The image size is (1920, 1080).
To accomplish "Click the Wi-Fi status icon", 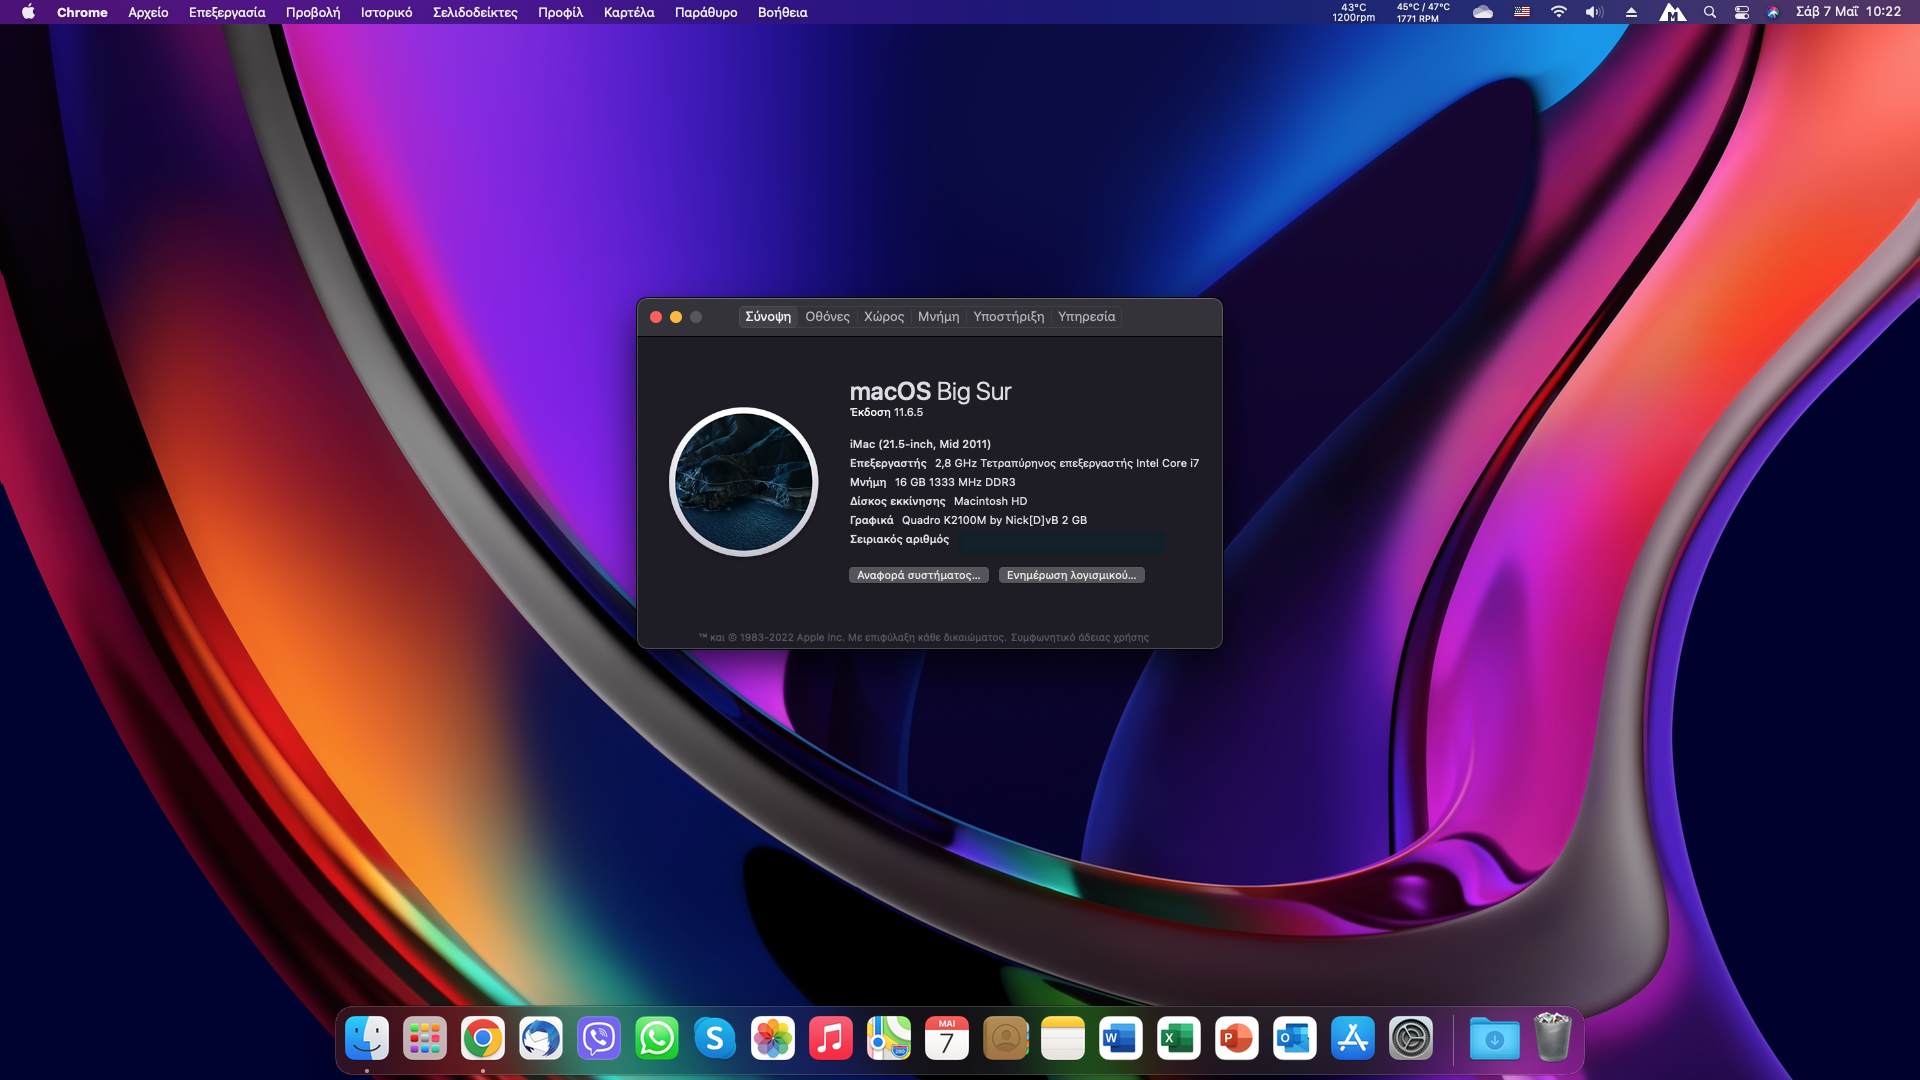I will click(1559, 12).
